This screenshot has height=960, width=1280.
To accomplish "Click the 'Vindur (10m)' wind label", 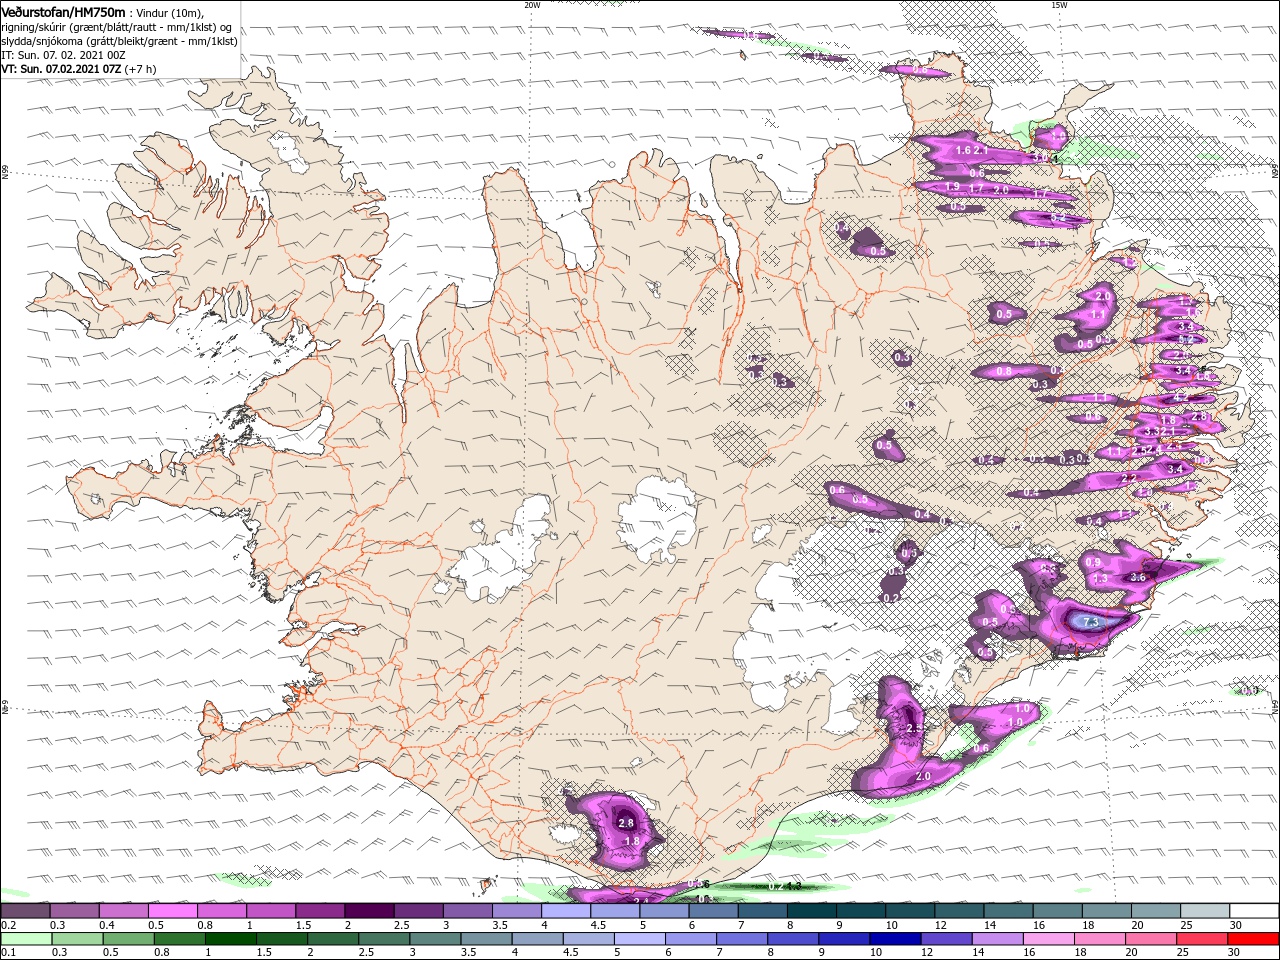I will point(170,13).
